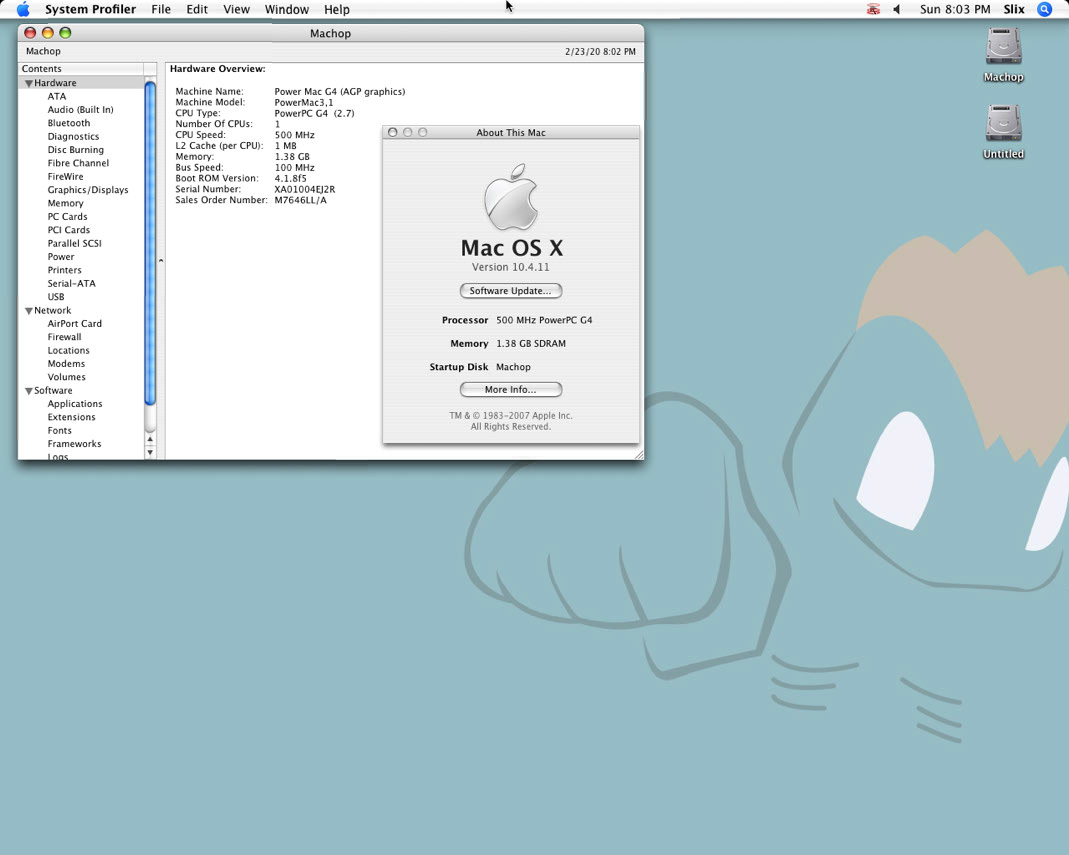This screenshot has width=1069, height=855.
Task: Click 500 MHz PowerPC G4 processor text
Action: pyautogui.click(x=544, y=320)
